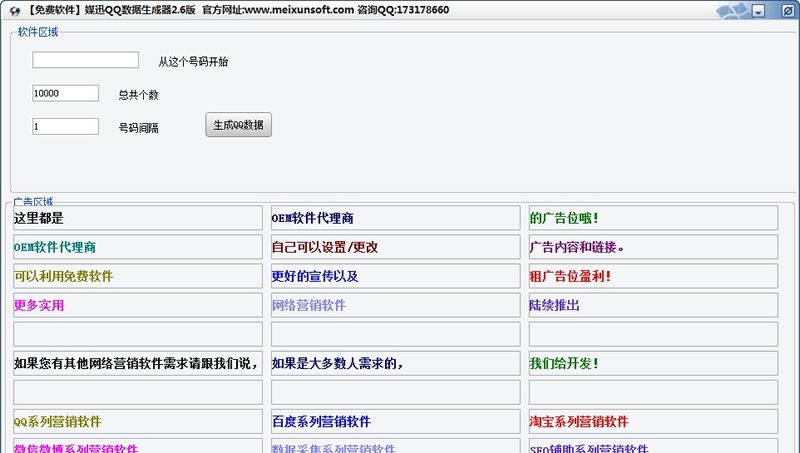
Task: Open the 陆续推出 ad link
Action: point(654,306)
